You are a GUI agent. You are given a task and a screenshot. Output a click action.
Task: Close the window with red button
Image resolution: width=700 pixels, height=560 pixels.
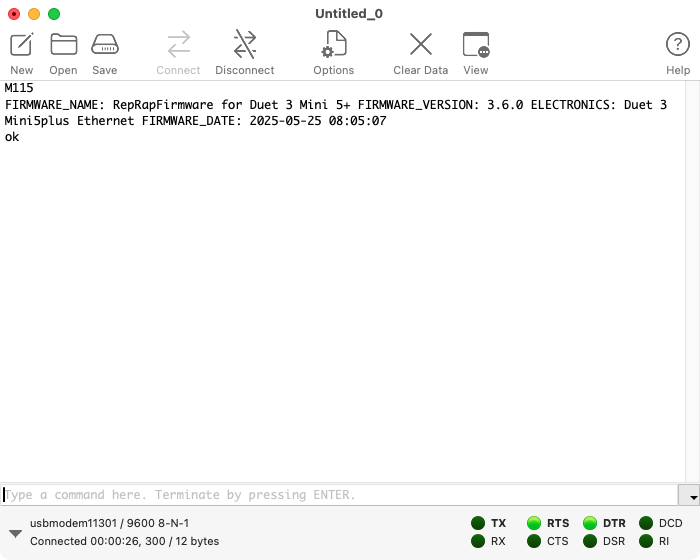14,14
